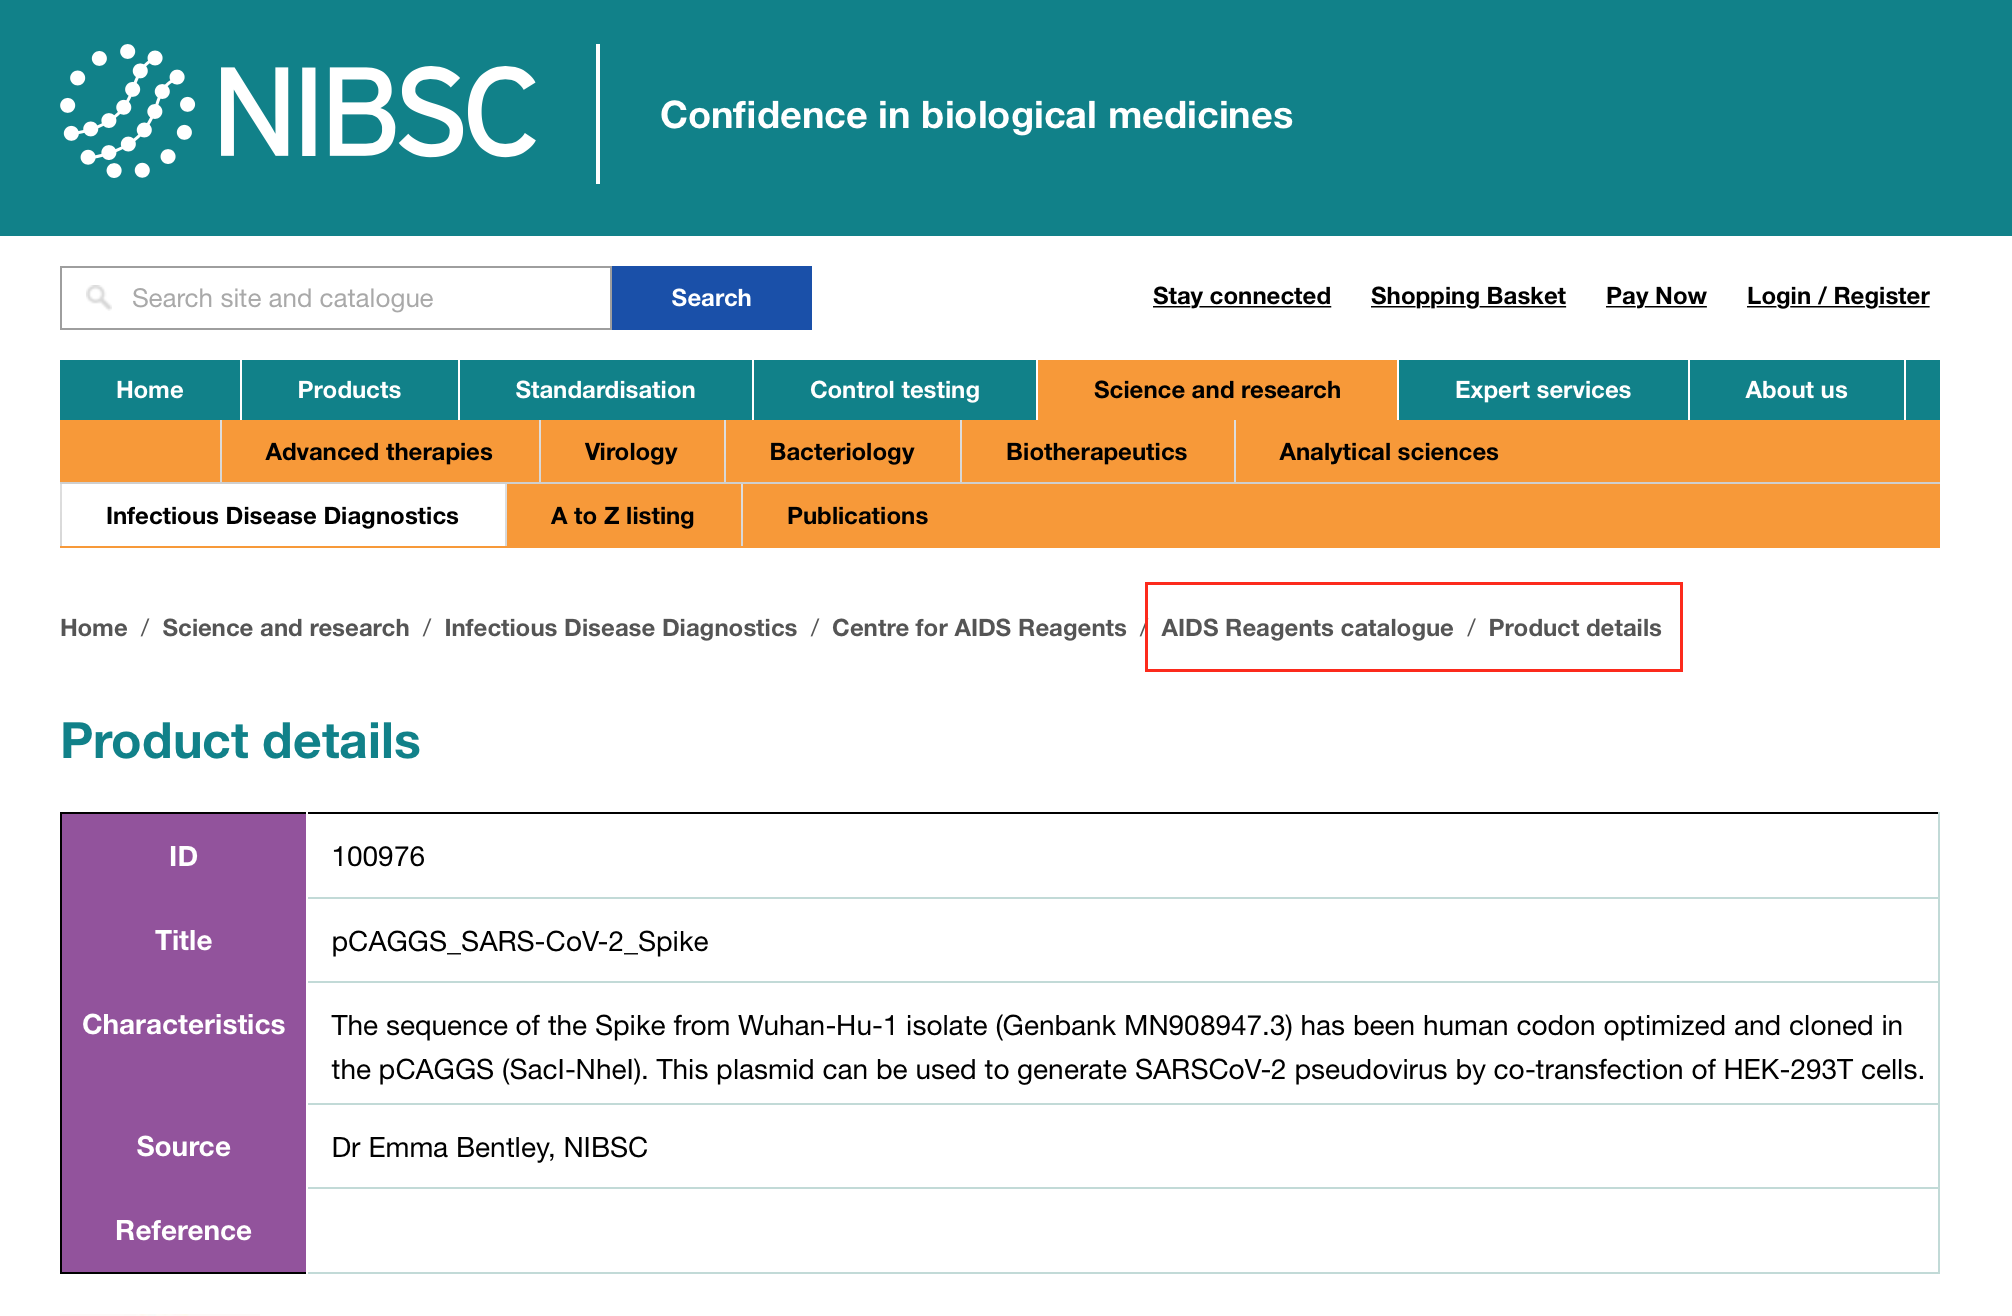Select Biotherapeutics in the submenu

click(x=1096, y=452)
